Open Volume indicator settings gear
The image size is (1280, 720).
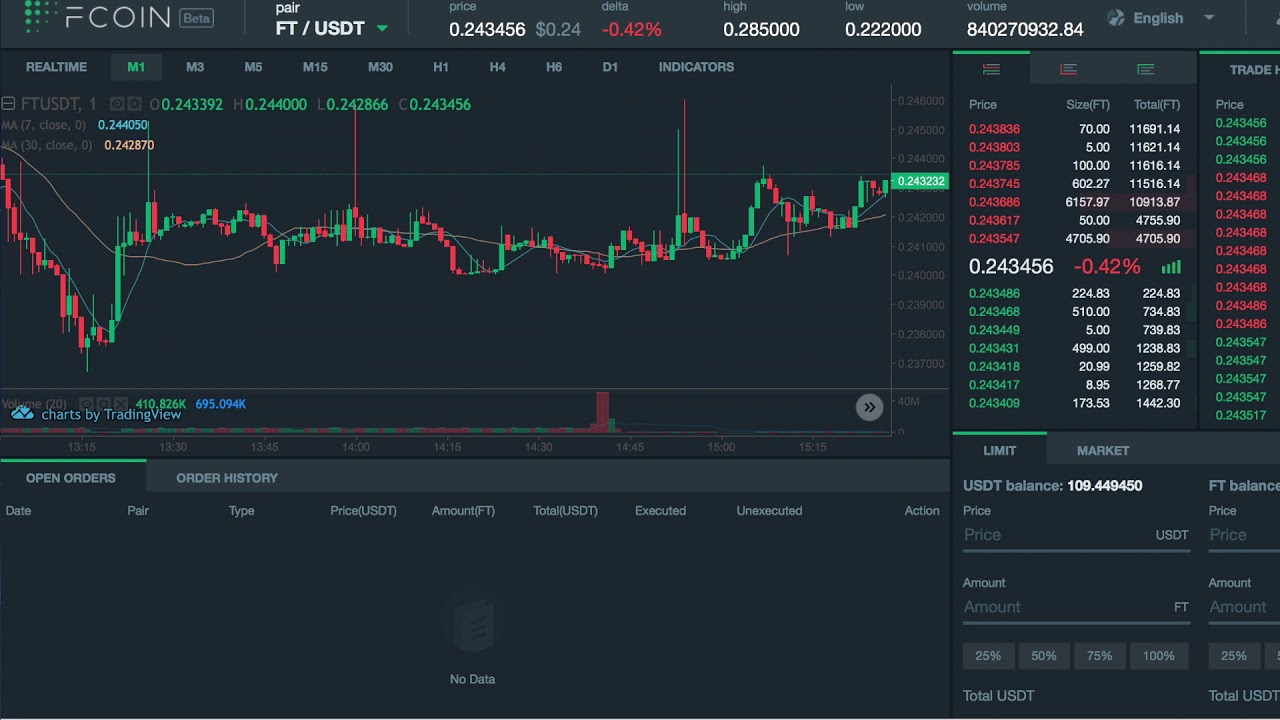point(104,404)
